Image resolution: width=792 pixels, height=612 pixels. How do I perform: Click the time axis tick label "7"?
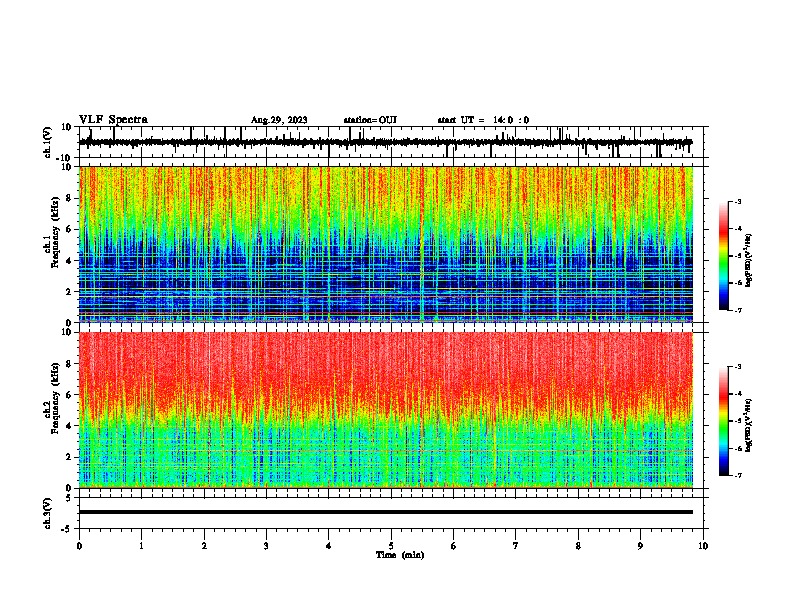coord(516,546)
